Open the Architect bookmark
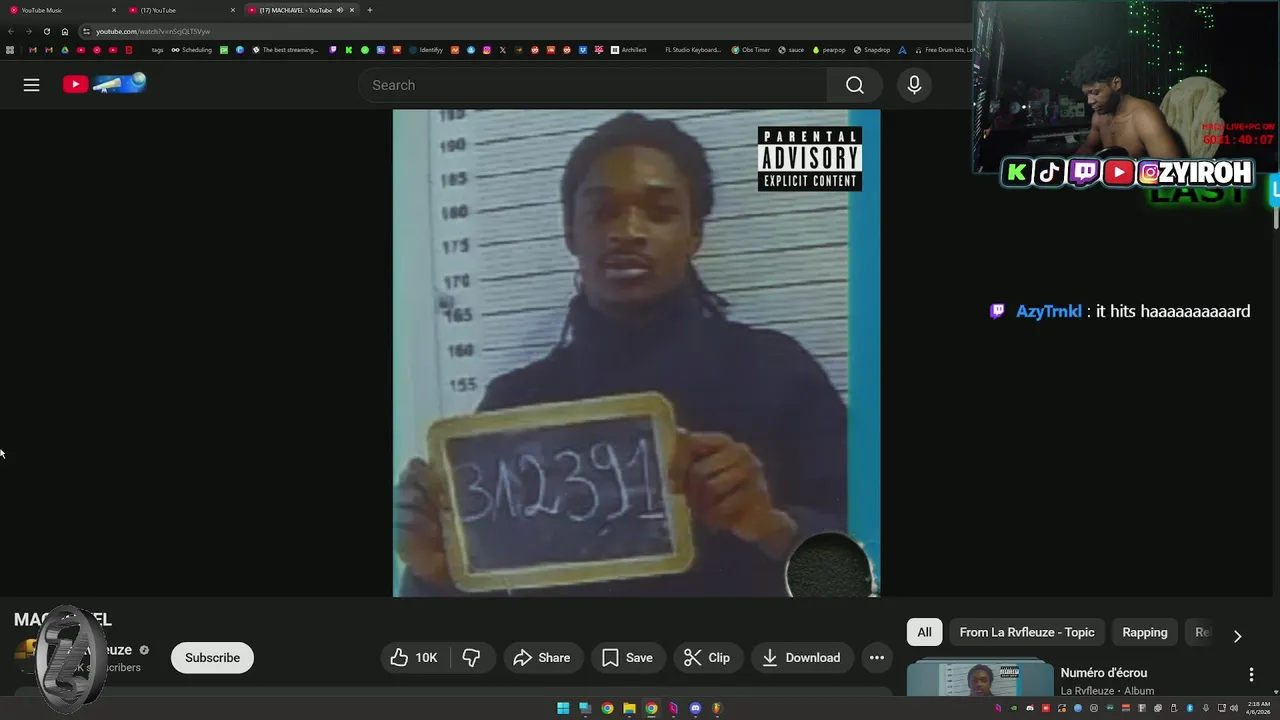The image size is (1280, 720). pos(629,50)
